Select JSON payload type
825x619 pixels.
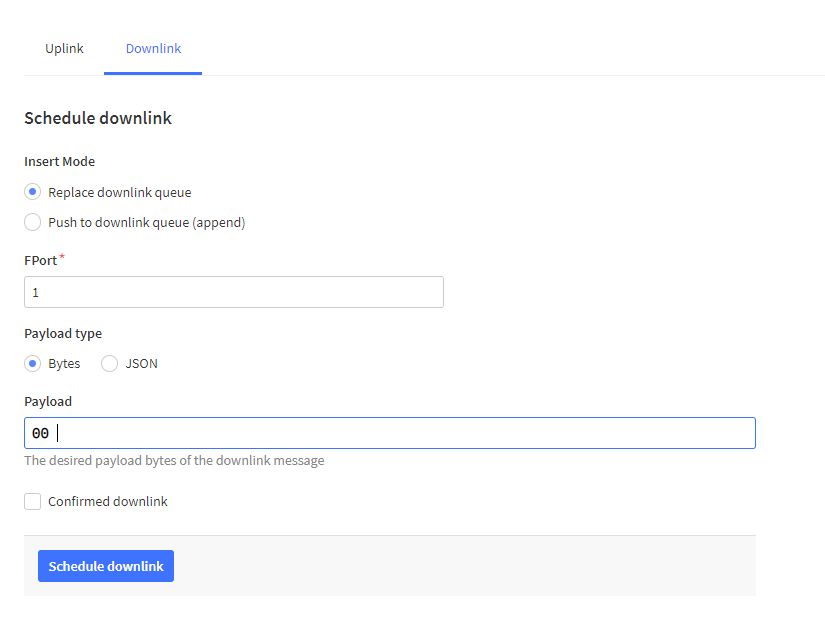point(109,364)
